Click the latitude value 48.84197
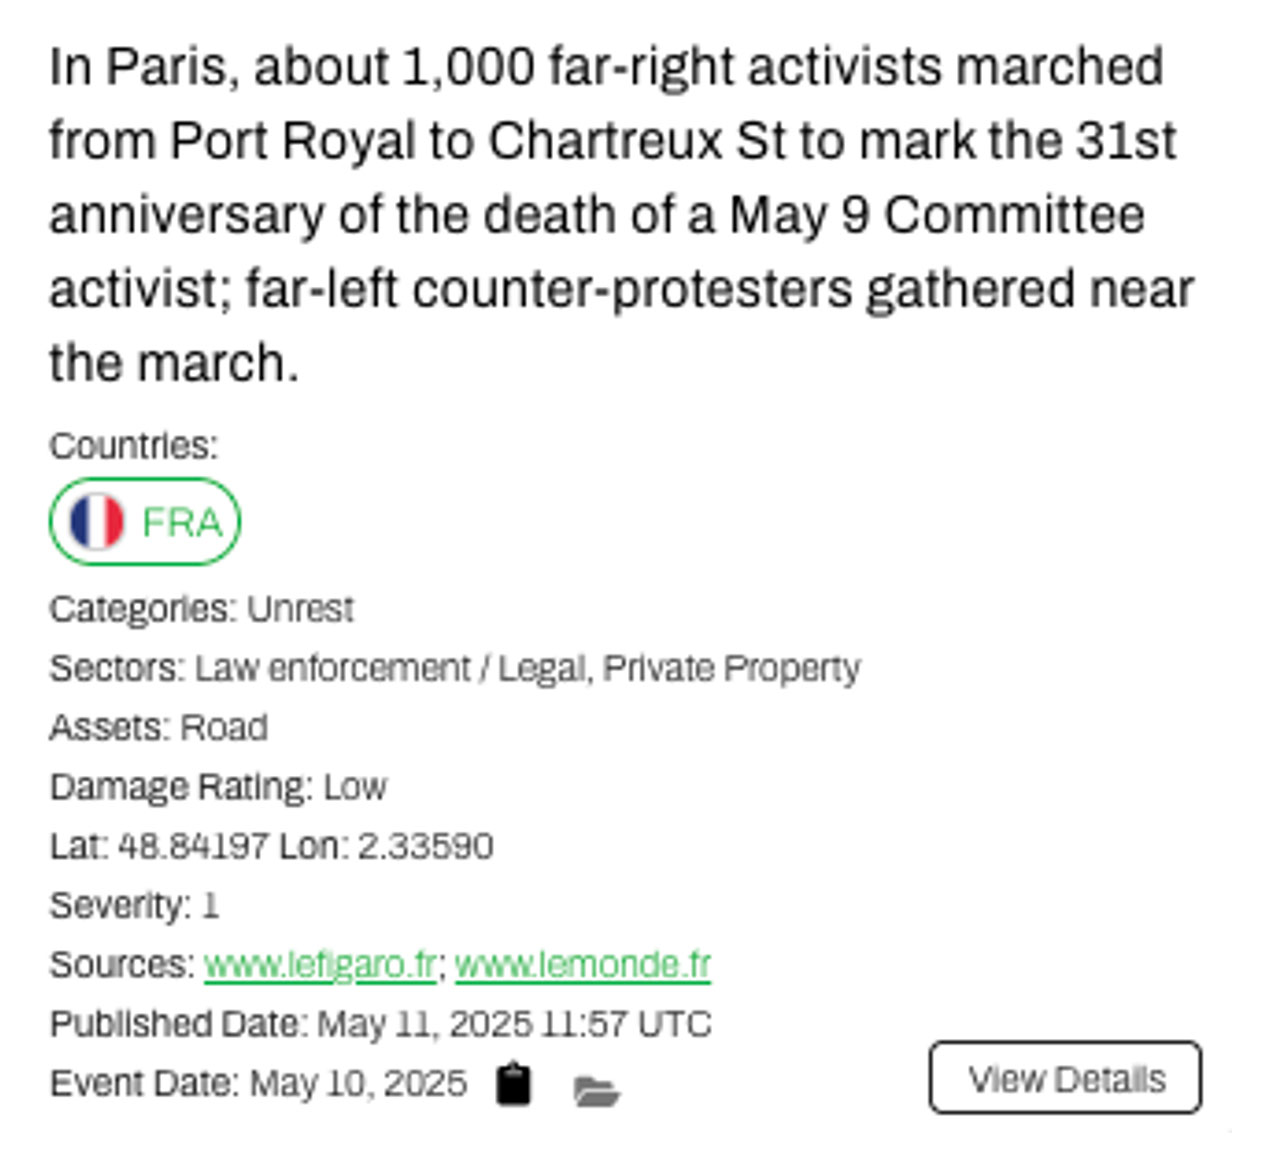Viewport: 1278px width, 1174px height. pos(193,846)
